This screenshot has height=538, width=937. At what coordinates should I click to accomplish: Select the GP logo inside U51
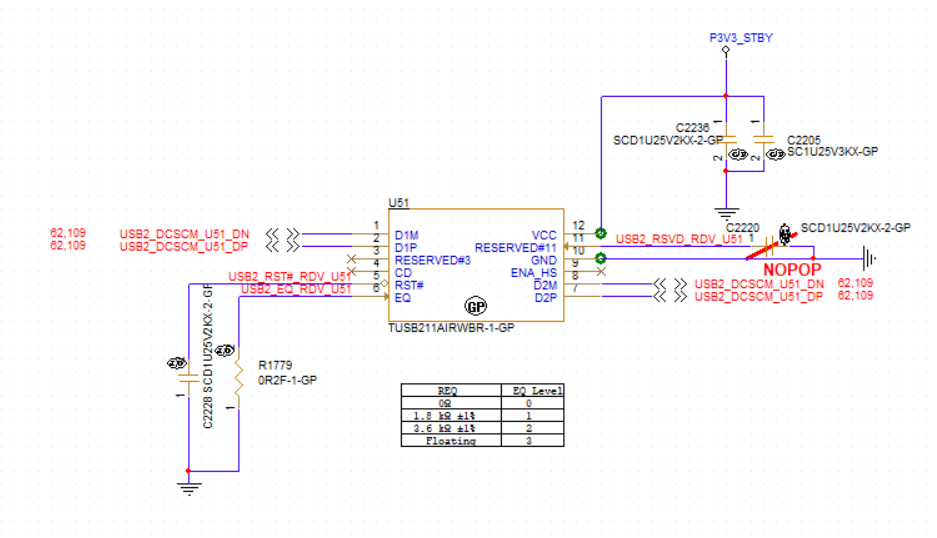pyautogui.click(x=476, y=307)
